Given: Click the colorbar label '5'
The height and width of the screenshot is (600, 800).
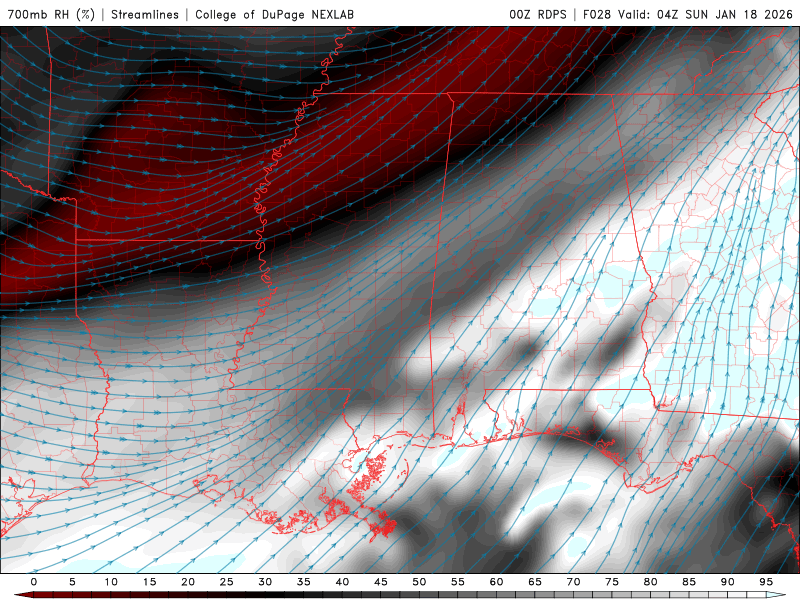Looking at the screenshot, I should tap(72, 582).
